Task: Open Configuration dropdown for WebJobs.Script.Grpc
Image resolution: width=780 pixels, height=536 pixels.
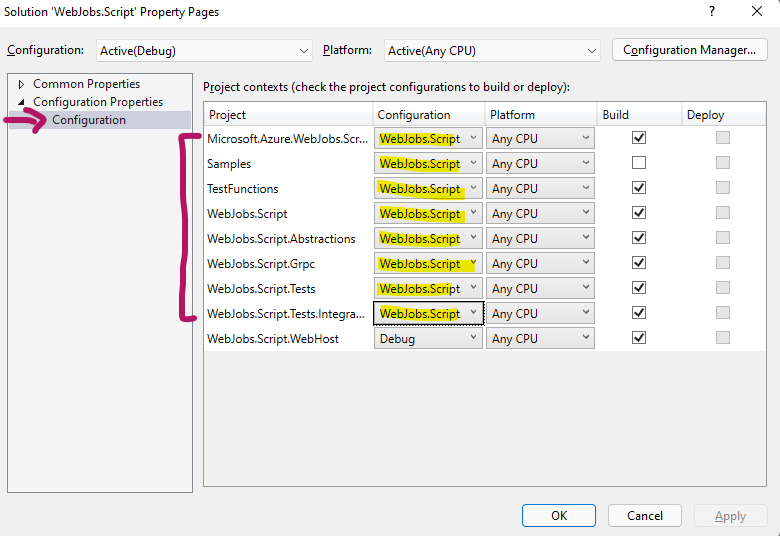Action: pyautogui.click(x=428, y=263)
